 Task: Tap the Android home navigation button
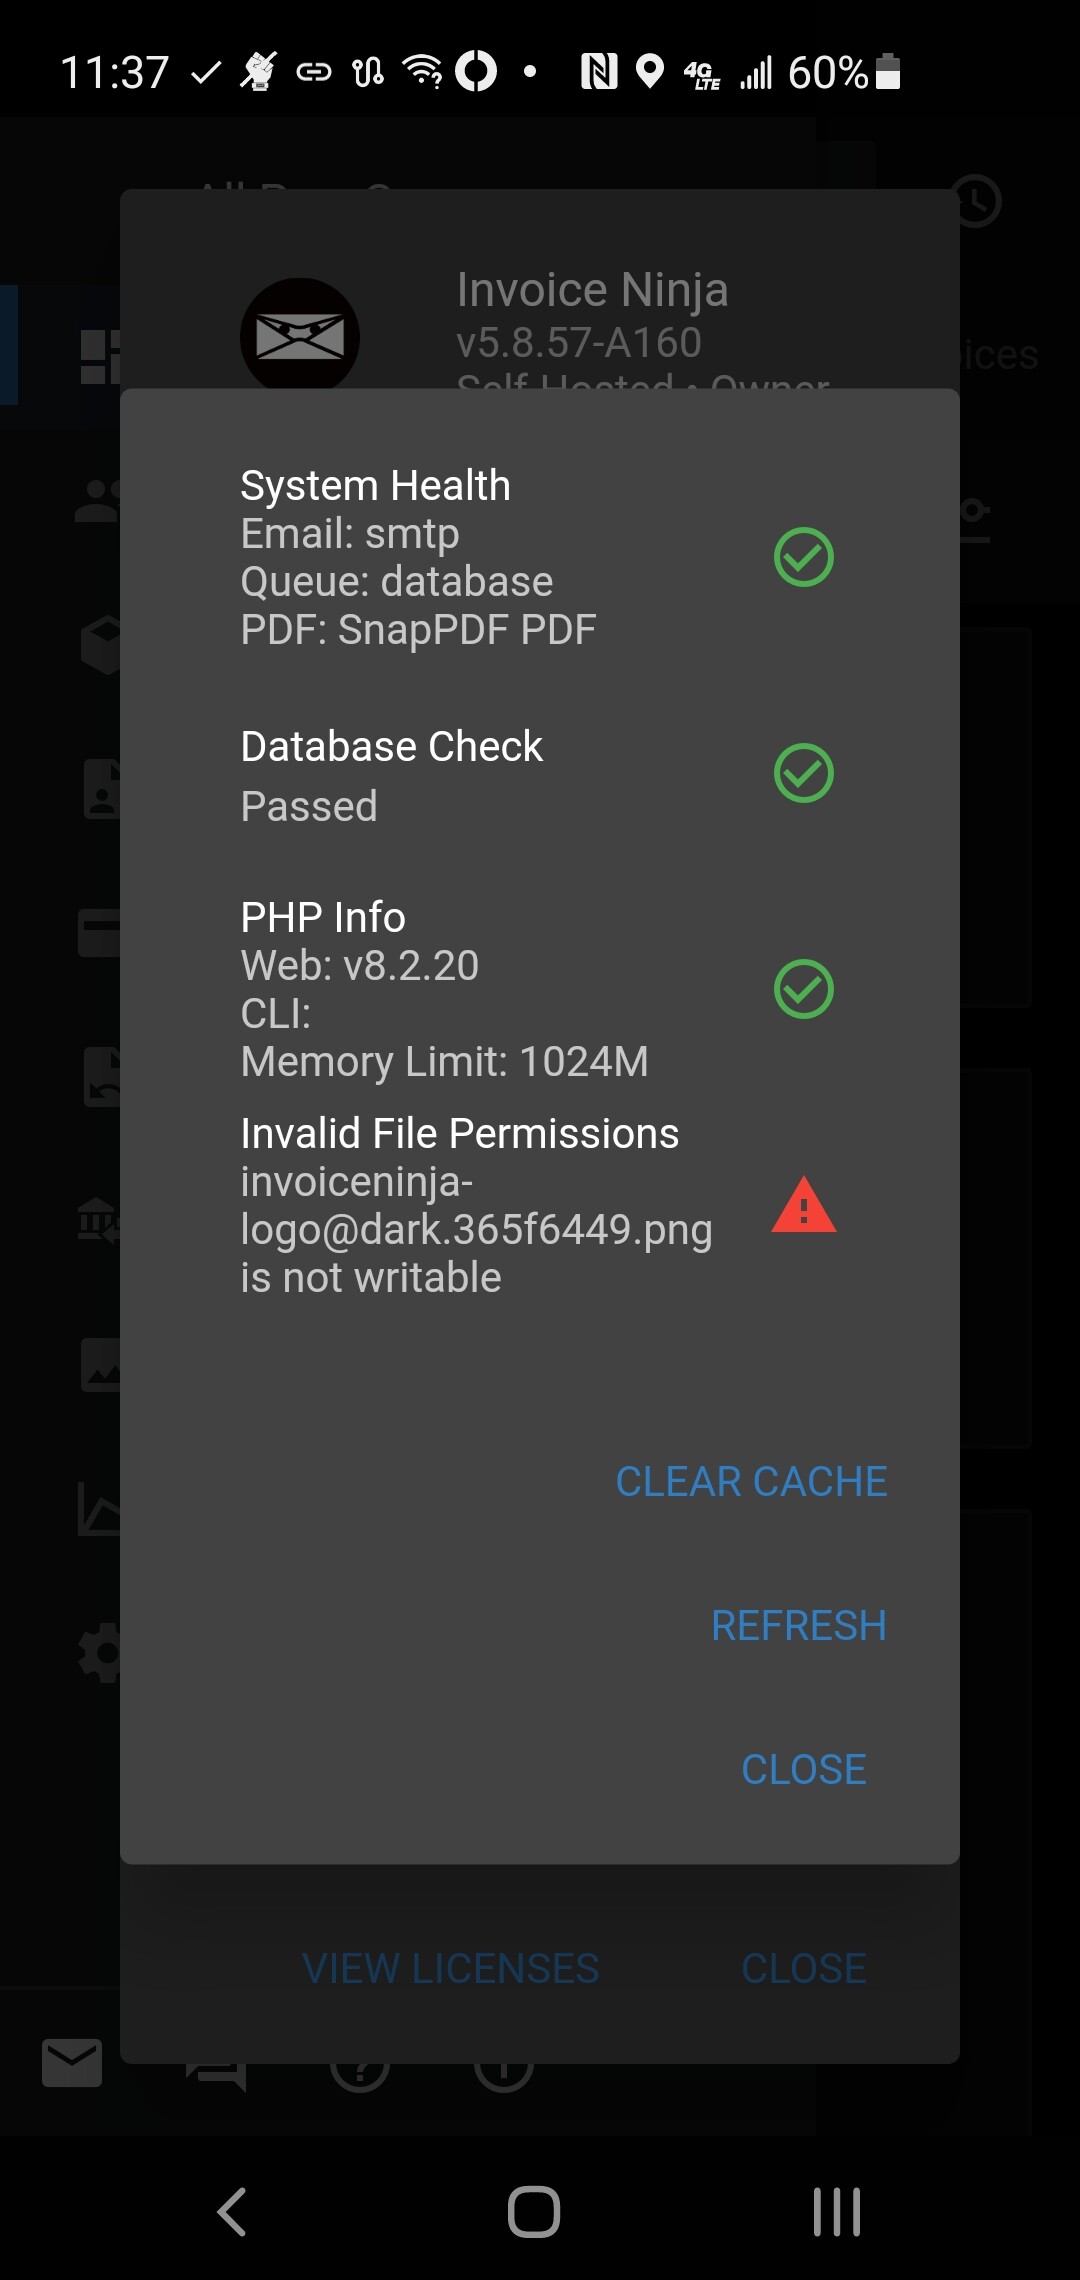pos(534,2211)
